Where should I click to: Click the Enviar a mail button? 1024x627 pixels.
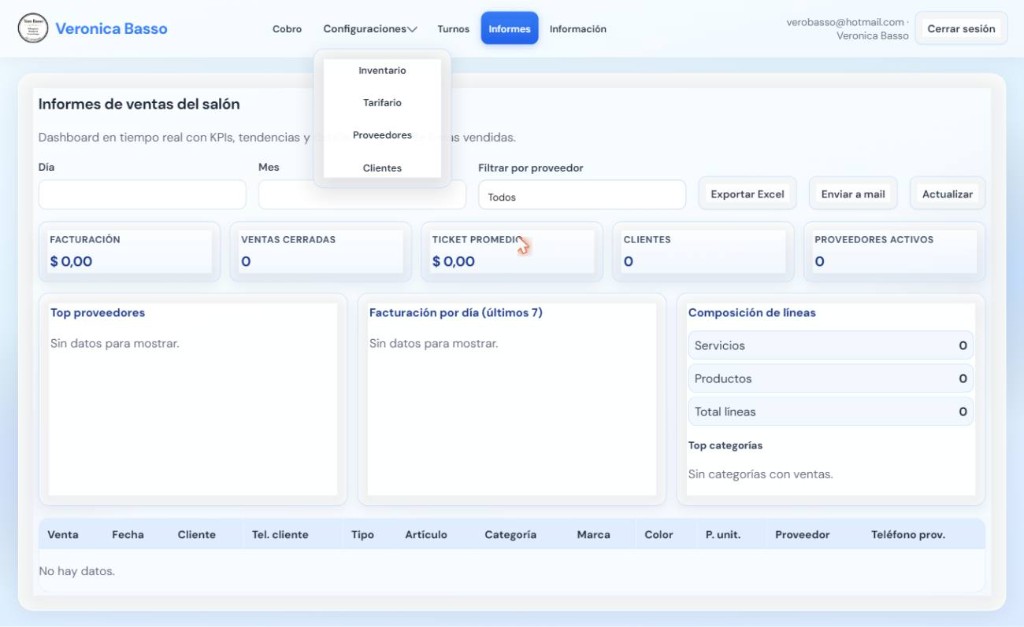[853, 194]
